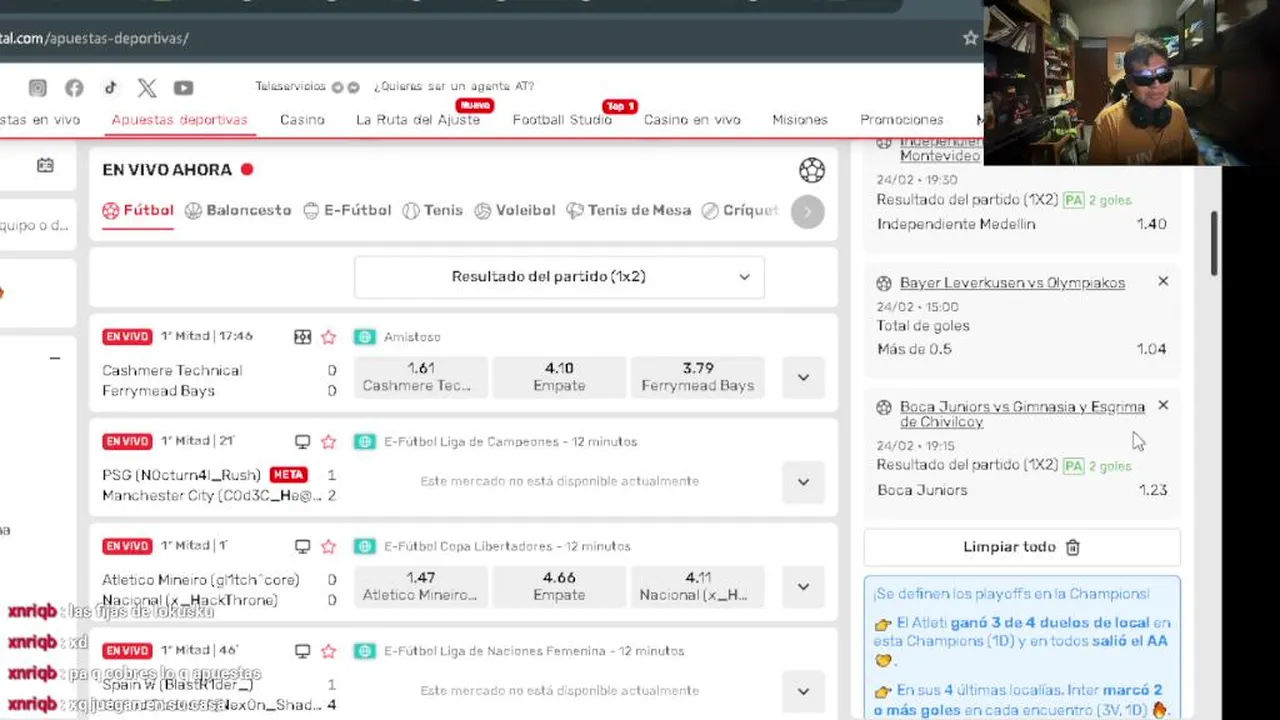Image resolution: width=1280 pixels, height=720 pixels.
Task: Click ¿Quieres ser un agente AT? link
Action: pos(454,87)
